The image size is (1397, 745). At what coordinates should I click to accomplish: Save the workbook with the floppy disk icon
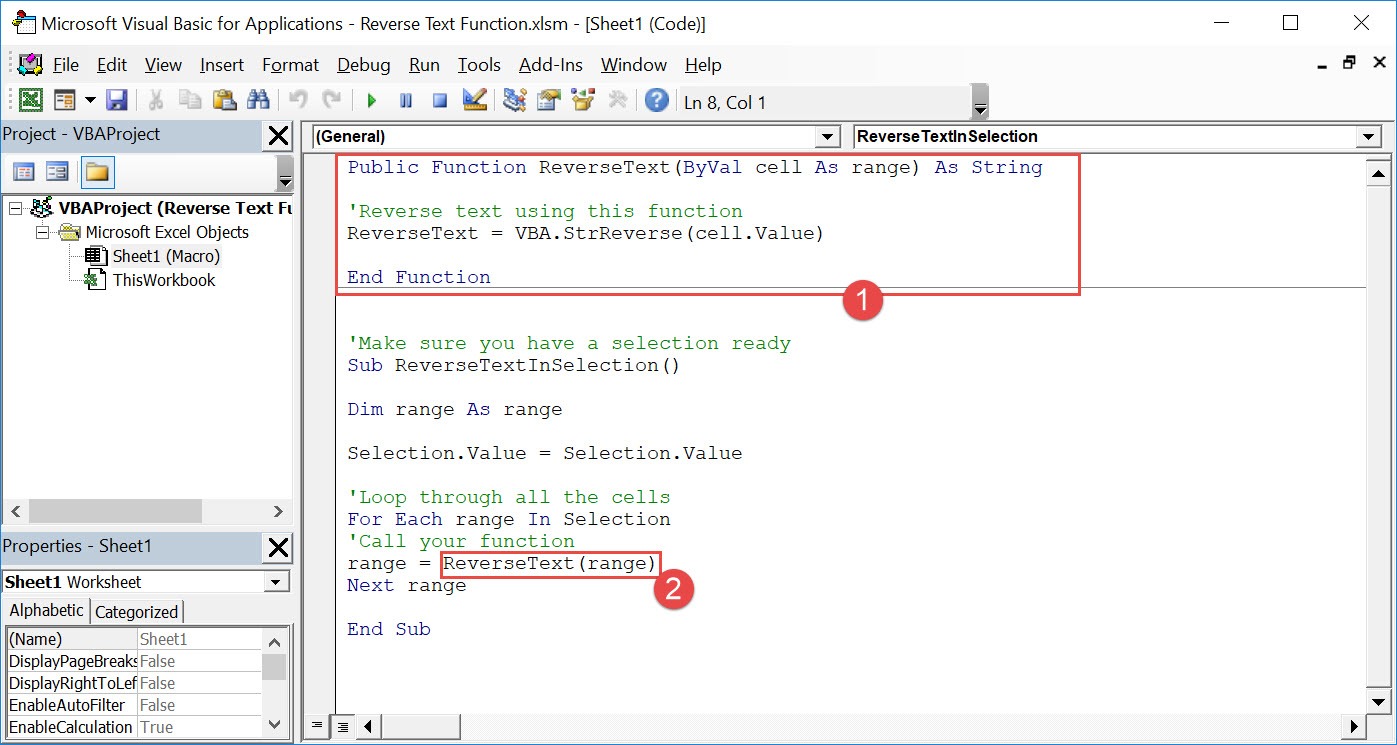(x=116, y=100)
